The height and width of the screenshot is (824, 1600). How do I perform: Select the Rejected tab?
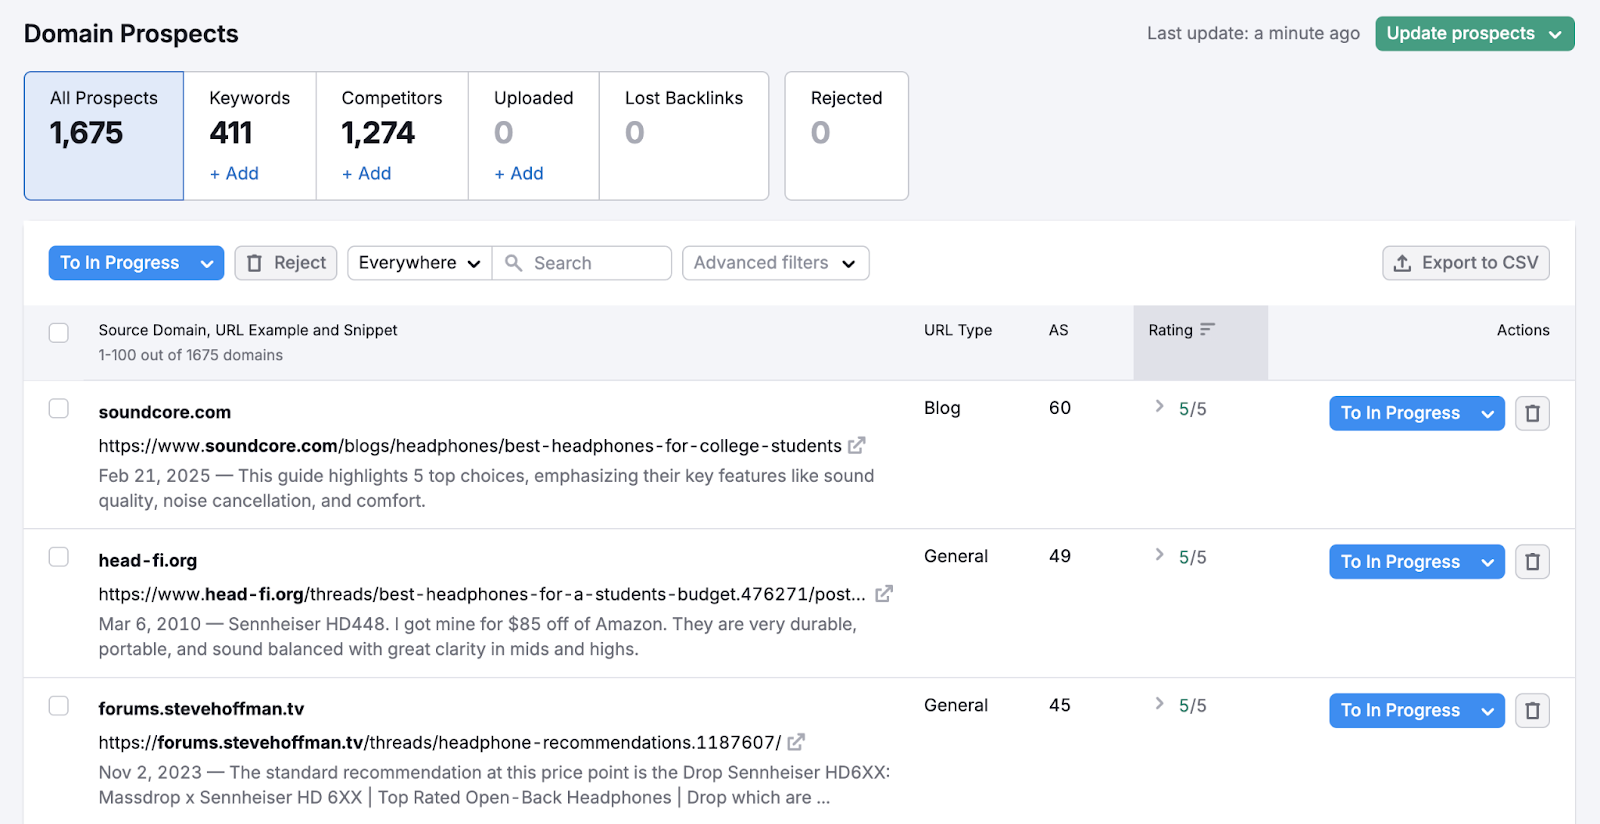(846, 135)
